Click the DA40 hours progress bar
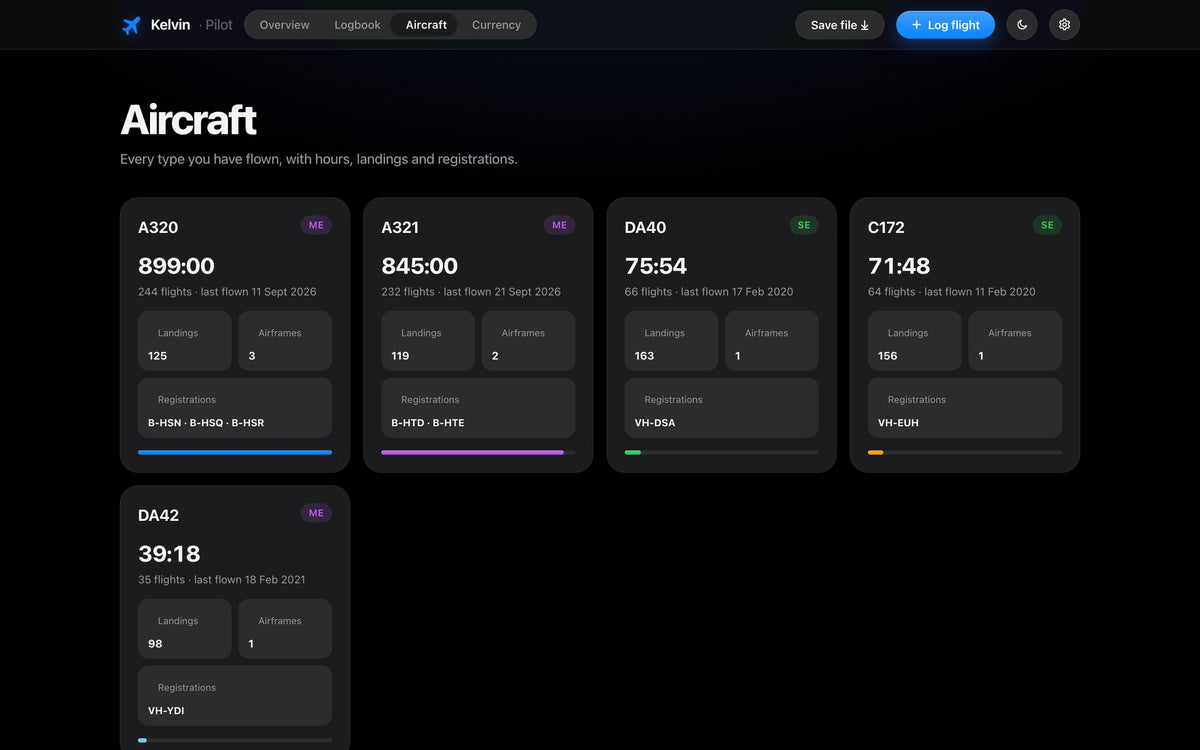 722,452
